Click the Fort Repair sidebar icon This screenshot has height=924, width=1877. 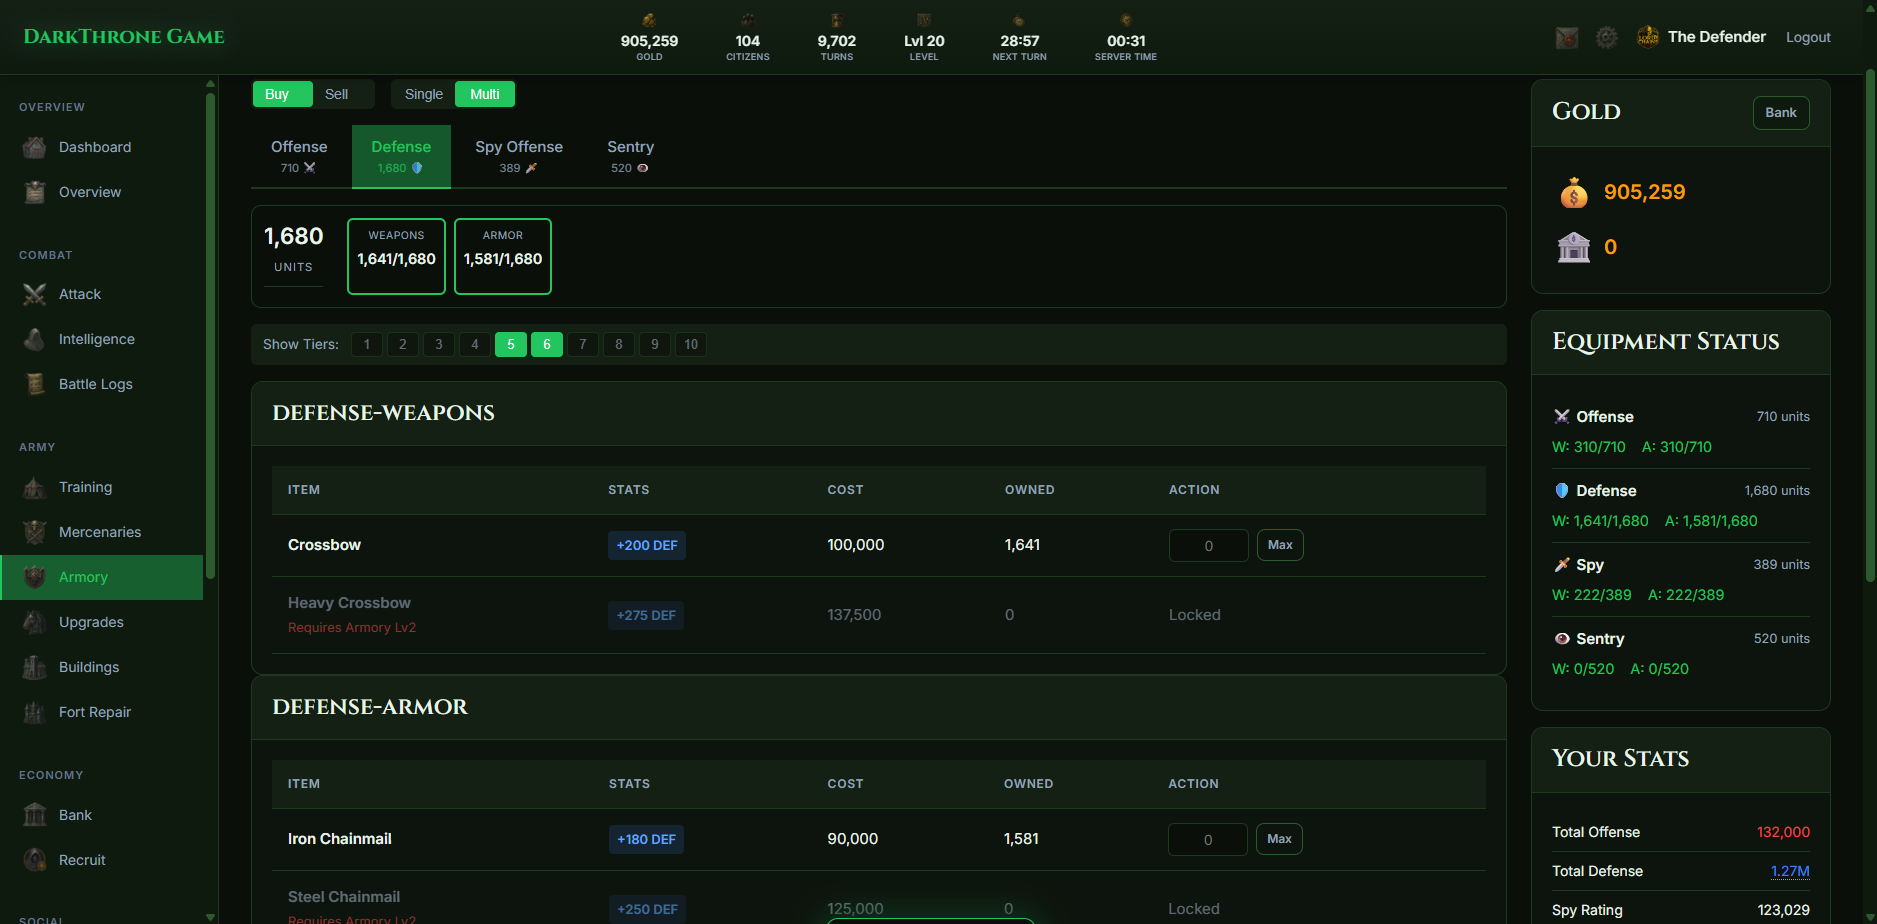click(x=35, y=712)
